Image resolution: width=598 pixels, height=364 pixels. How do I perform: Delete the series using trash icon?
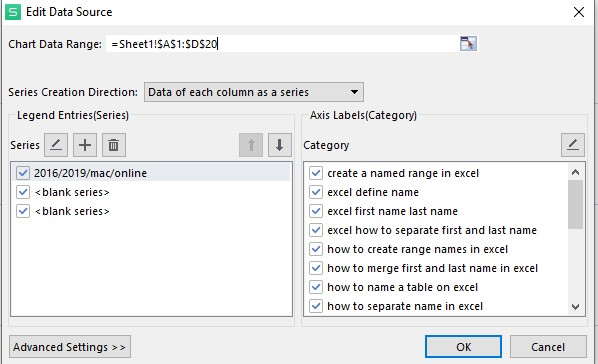114,145
